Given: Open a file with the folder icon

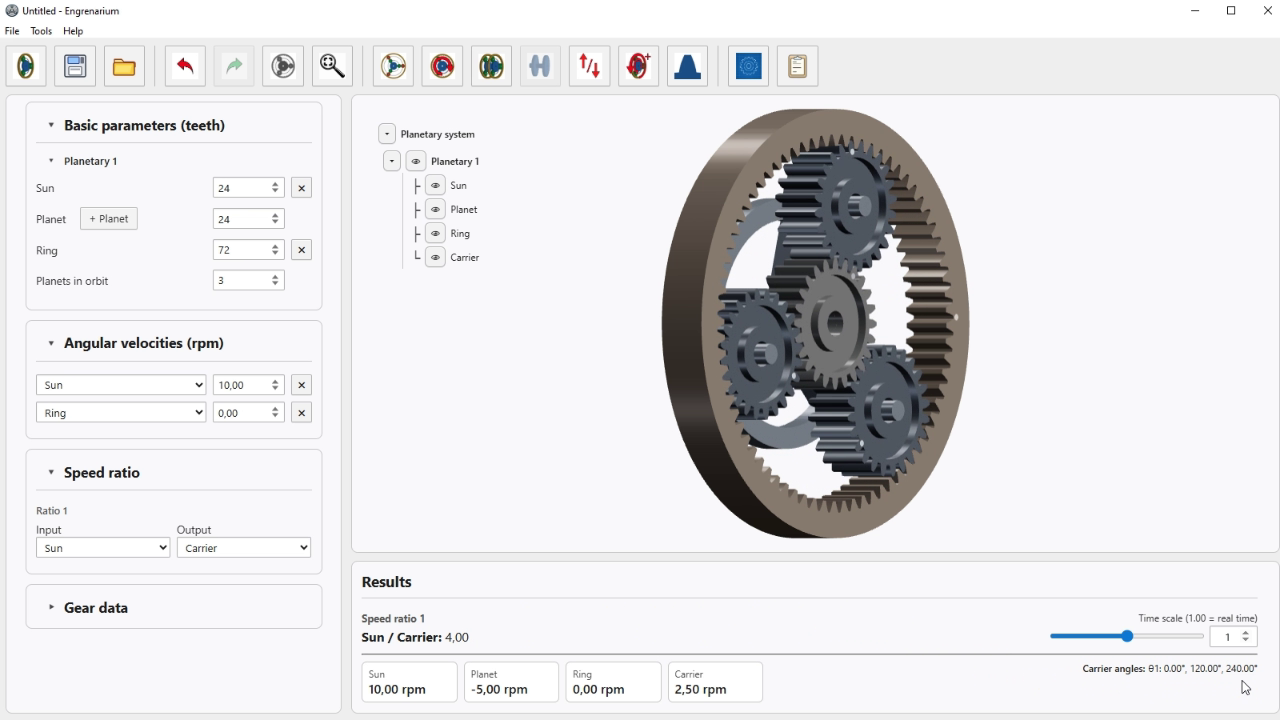Looking at the screenshot, I should (124, 66).
